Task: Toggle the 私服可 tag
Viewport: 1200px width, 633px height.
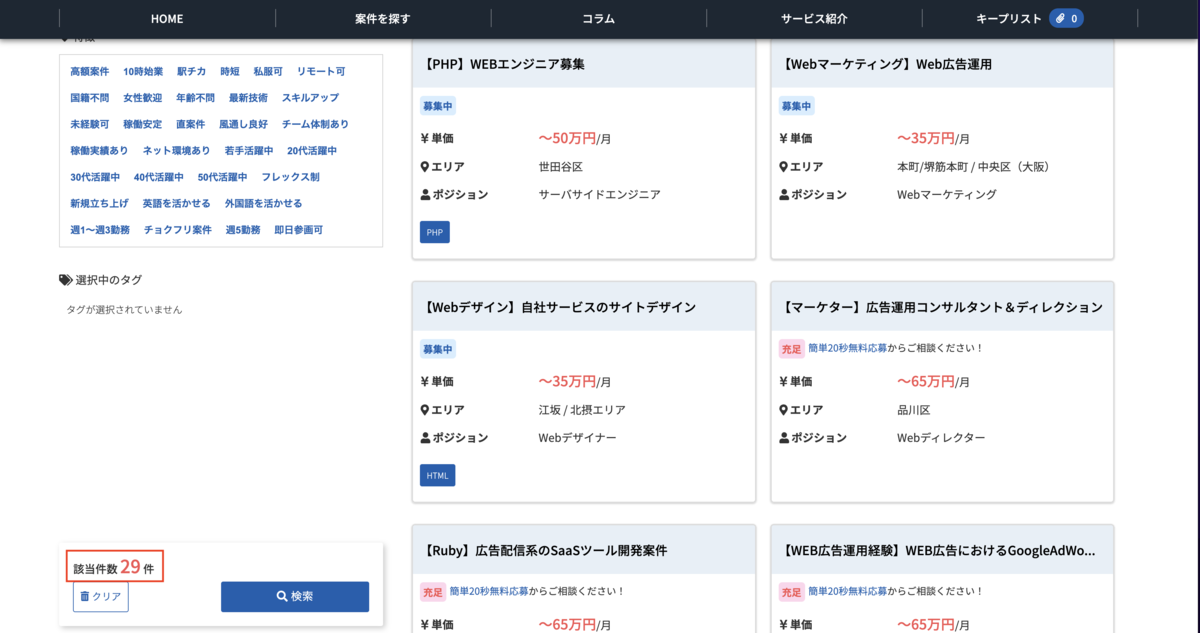Action: click(x=268, y=72)
